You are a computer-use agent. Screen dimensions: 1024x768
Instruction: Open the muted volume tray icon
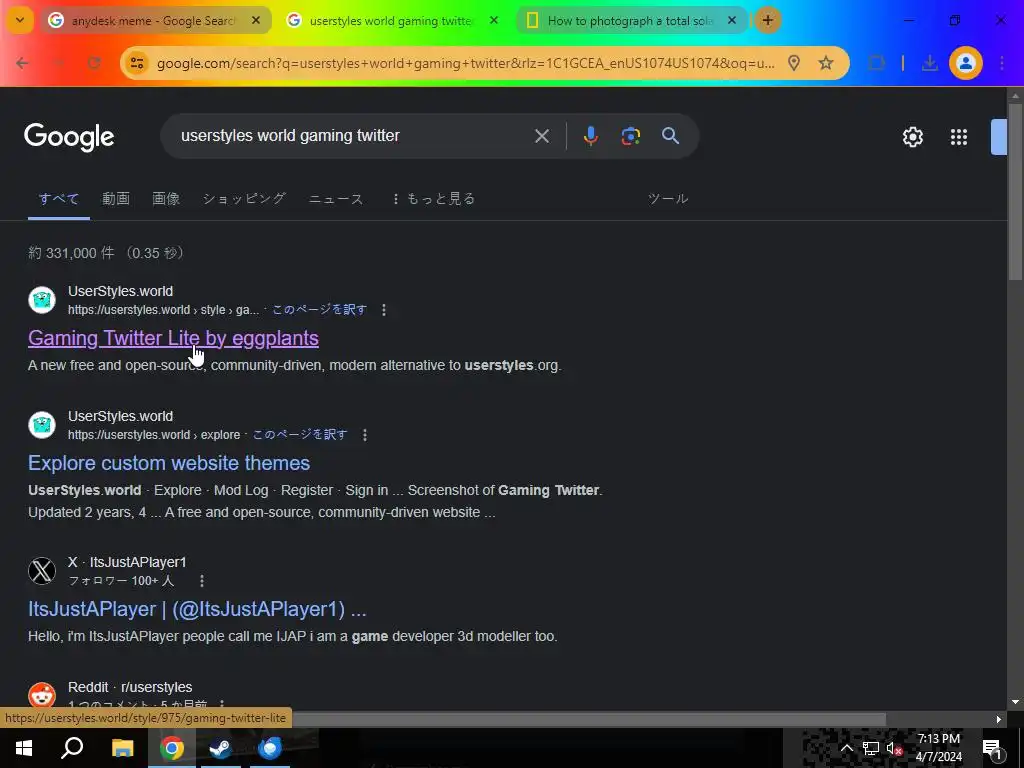[x=894, y=748]
